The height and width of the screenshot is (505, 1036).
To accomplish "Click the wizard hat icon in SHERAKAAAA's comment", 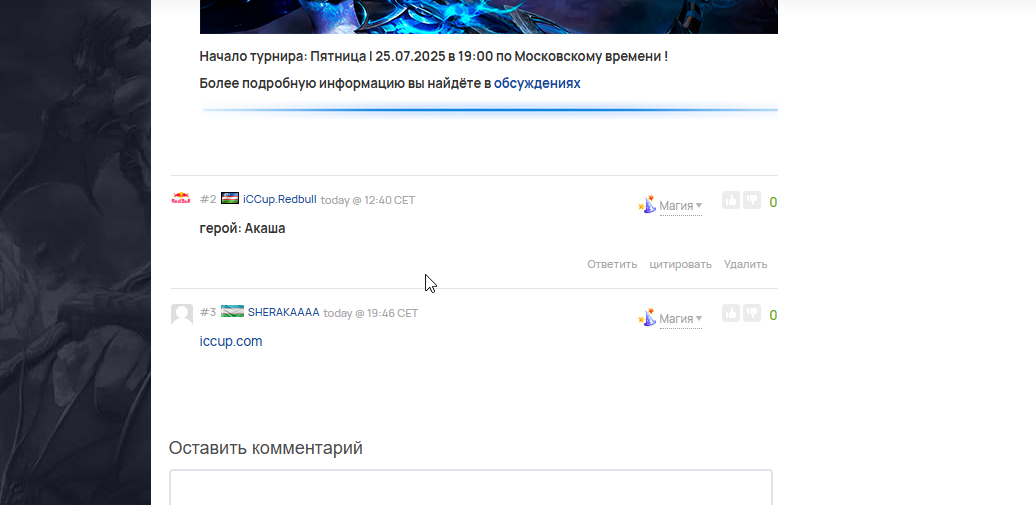I will click(x=648, y=317).
